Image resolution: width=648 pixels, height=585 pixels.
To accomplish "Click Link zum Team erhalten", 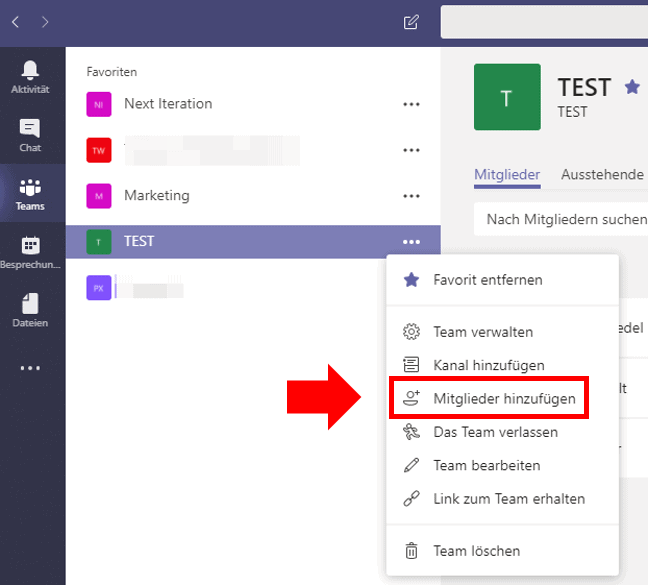I will tap(508, 498).
